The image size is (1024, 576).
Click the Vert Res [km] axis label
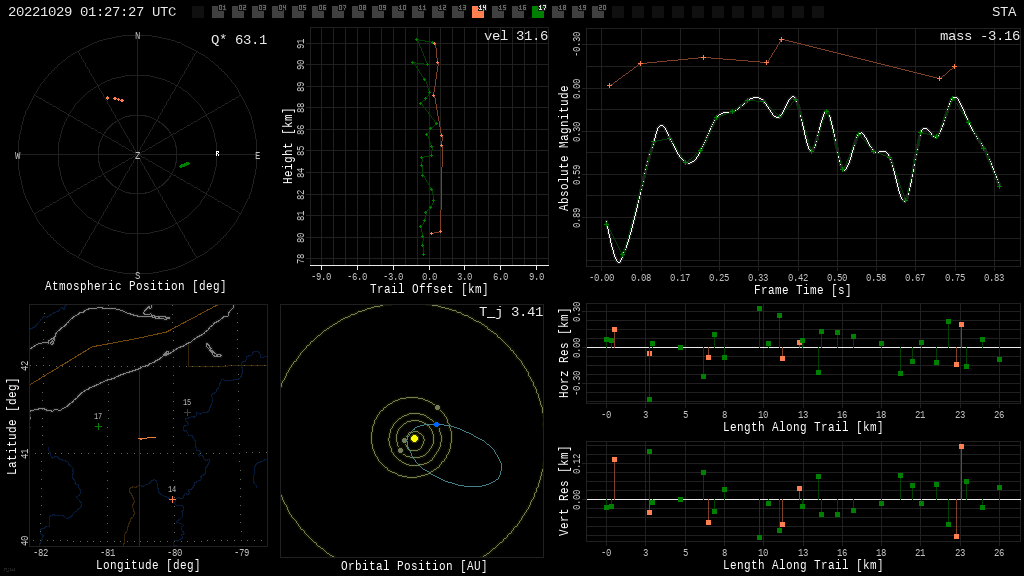564,491
